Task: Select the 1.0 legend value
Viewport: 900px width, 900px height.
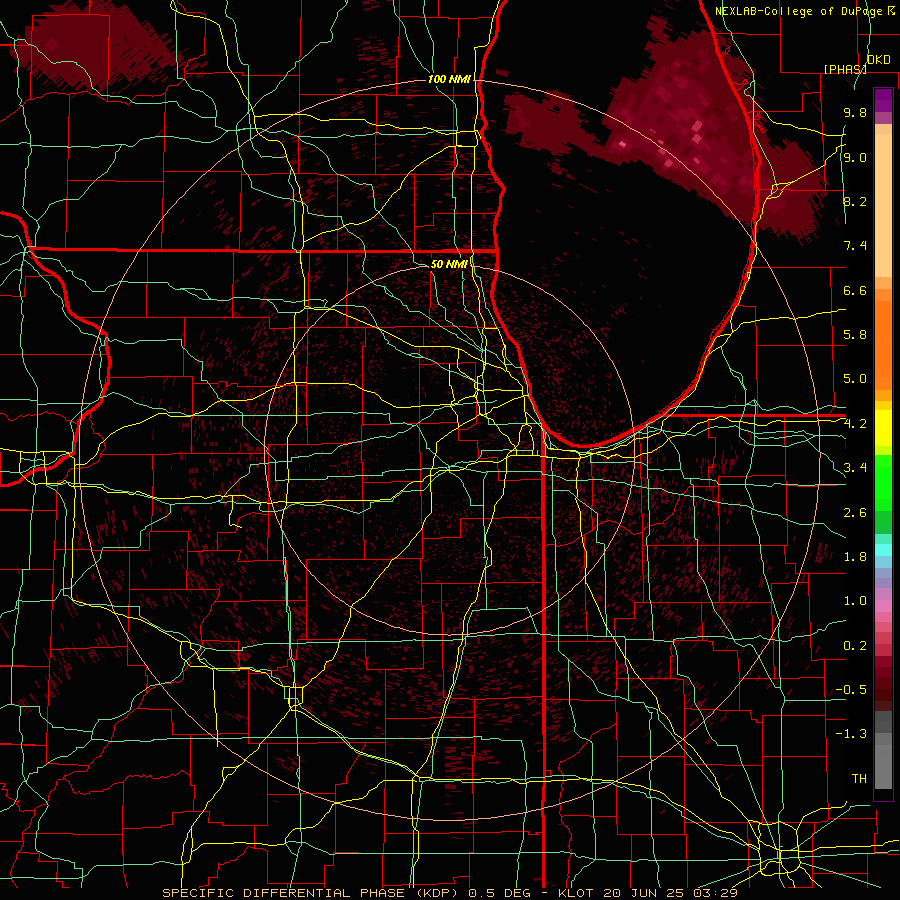Action: (855, 601)
